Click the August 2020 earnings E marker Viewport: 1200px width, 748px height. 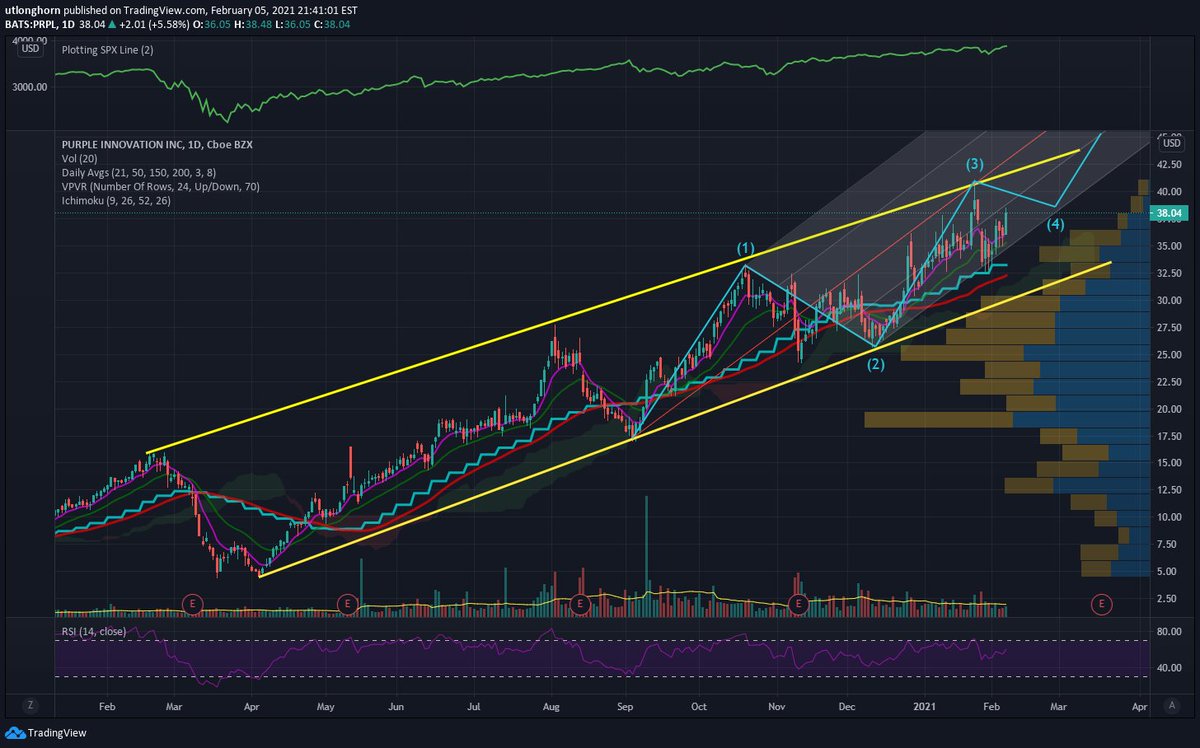pyautogui.click(x=580, y=603)
